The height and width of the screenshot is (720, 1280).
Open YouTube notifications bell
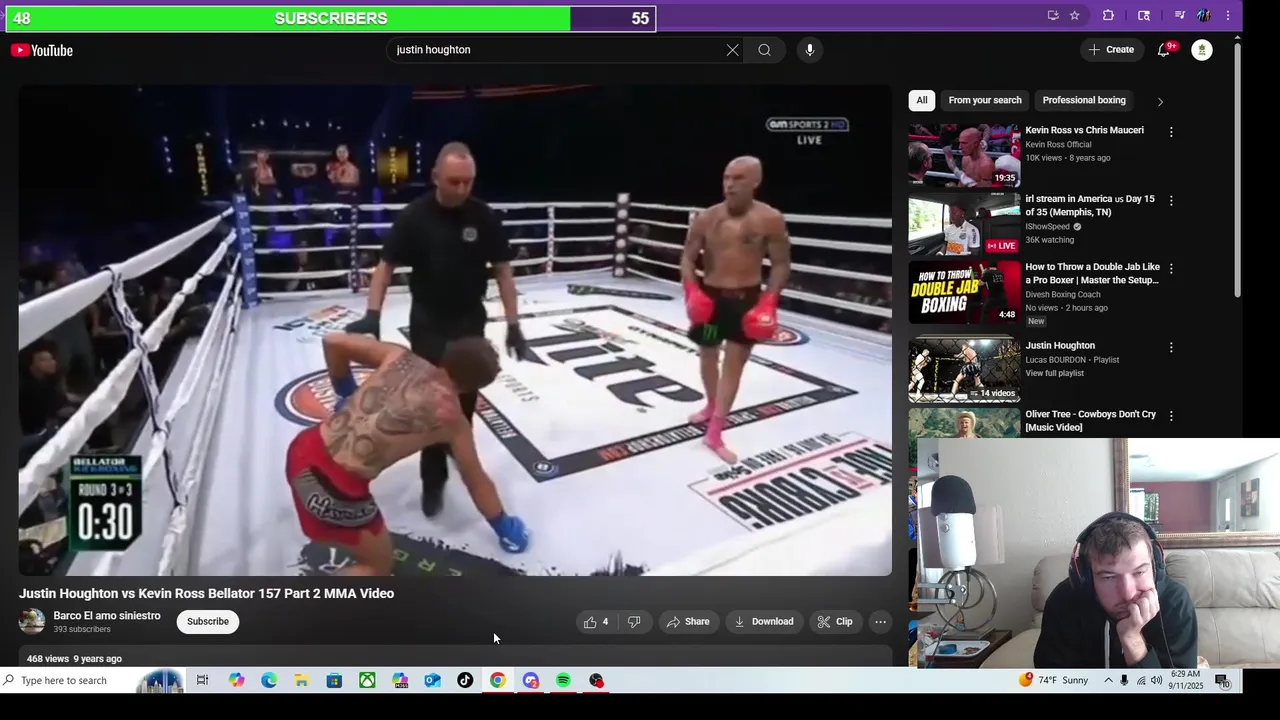tap(1164, 50)
